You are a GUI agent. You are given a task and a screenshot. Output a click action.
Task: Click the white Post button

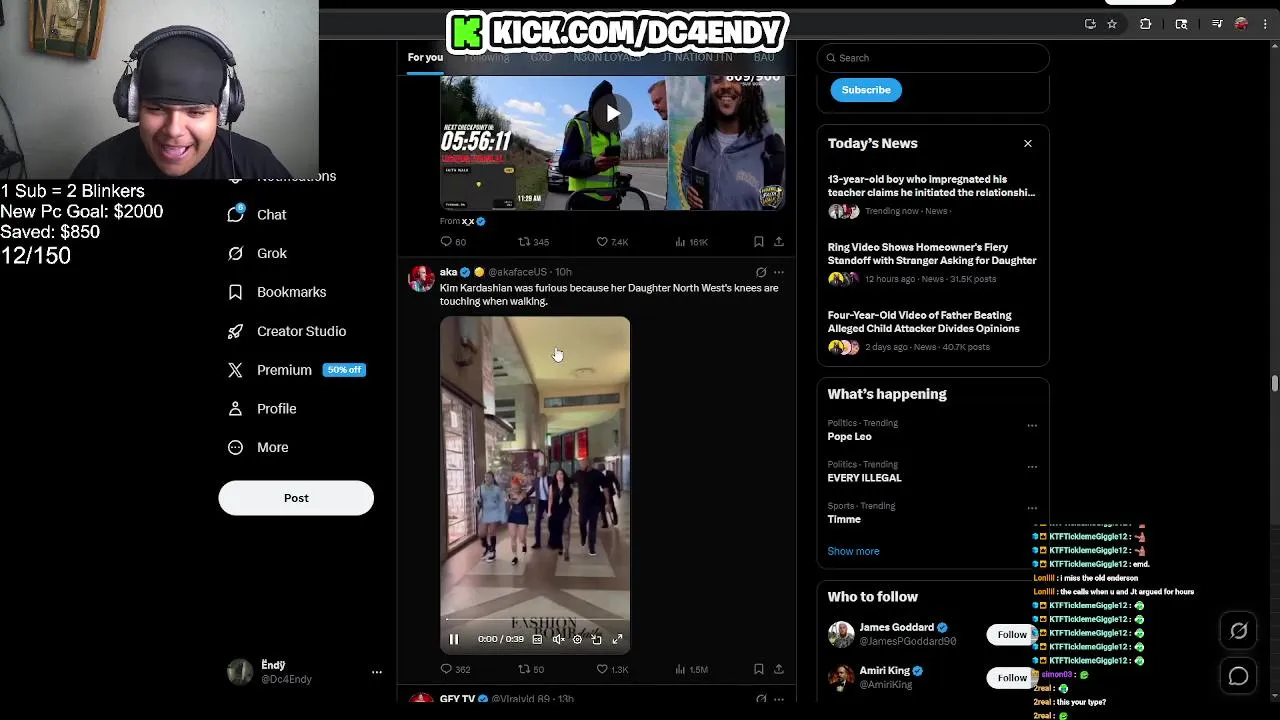click(x=296, y=498)
